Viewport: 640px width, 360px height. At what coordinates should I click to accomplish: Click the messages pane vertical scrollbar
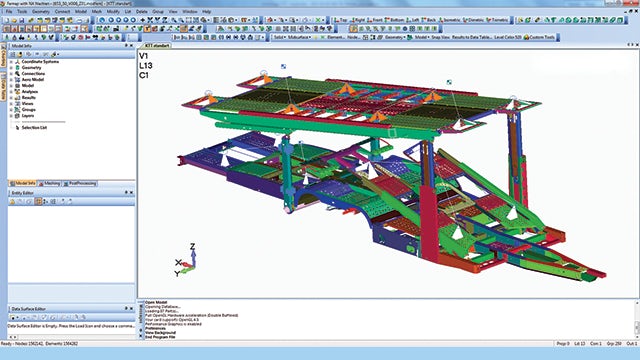pos(637,321)
